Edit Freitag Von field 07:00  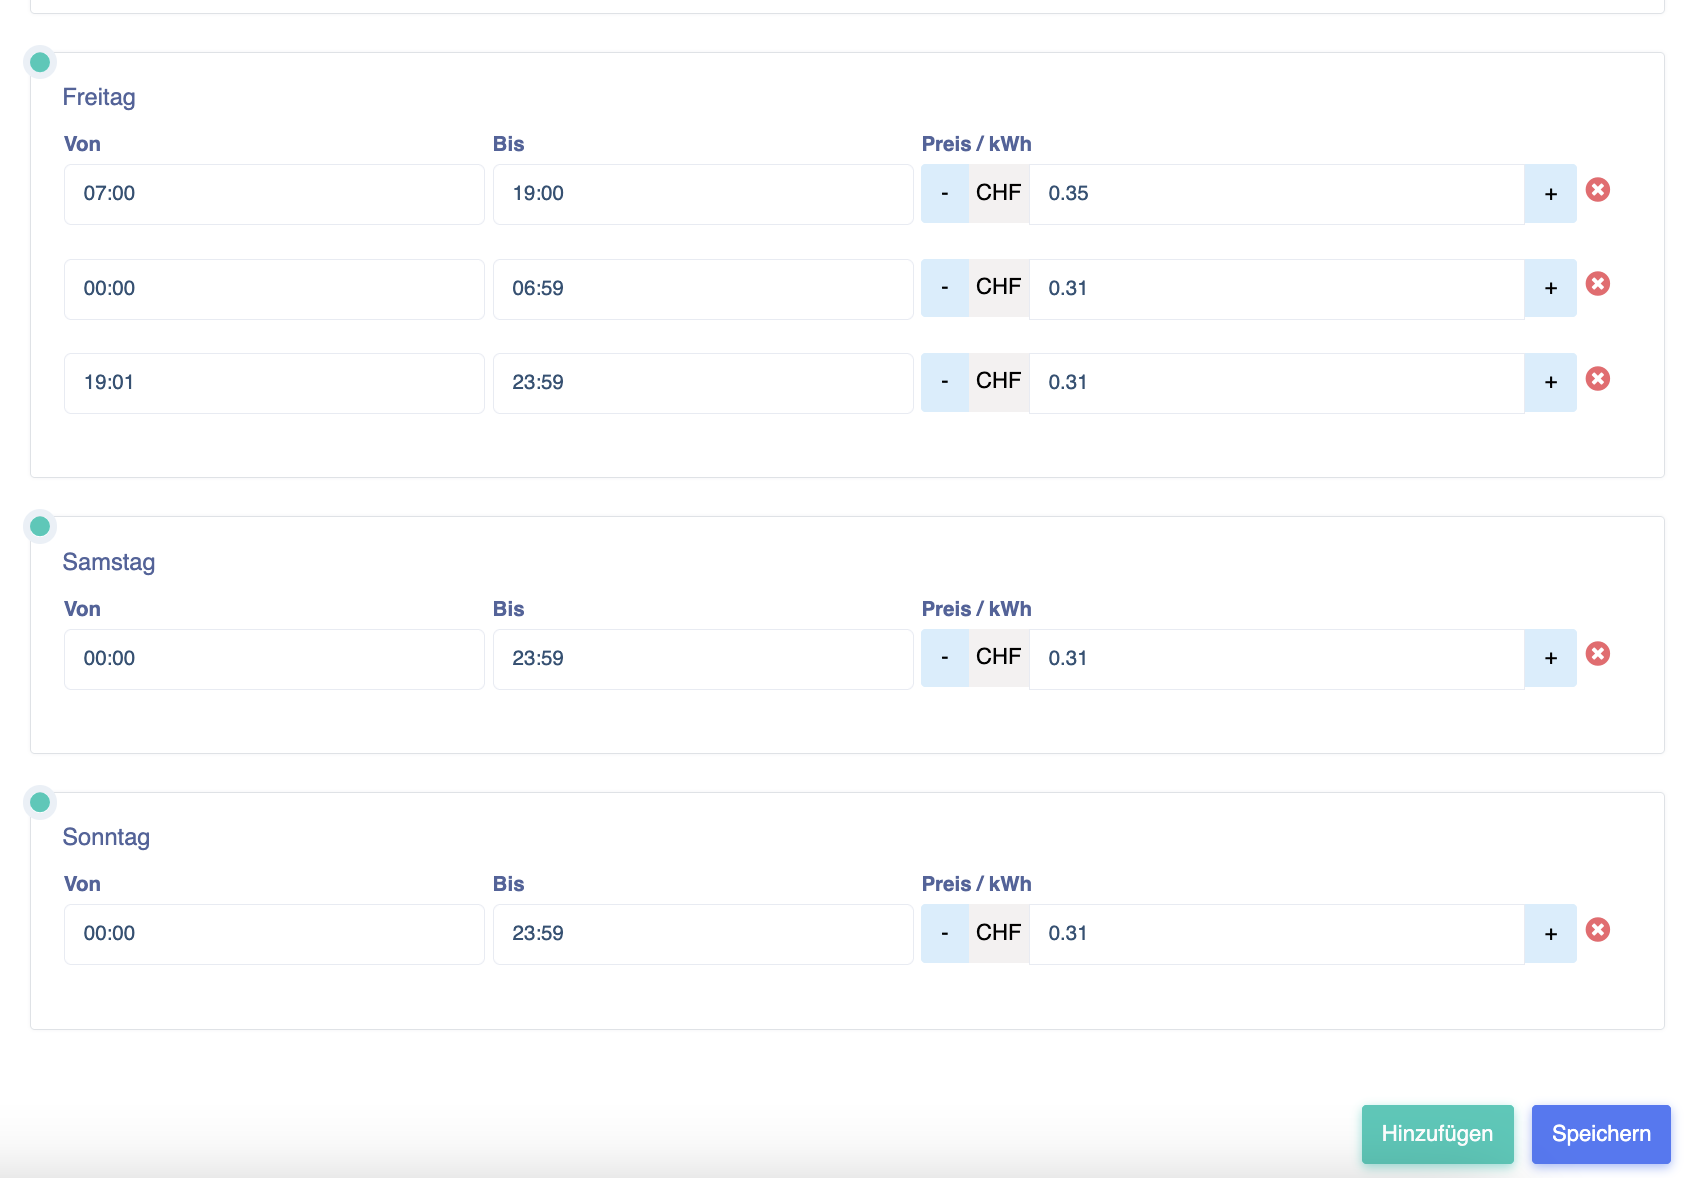point(274,194)
